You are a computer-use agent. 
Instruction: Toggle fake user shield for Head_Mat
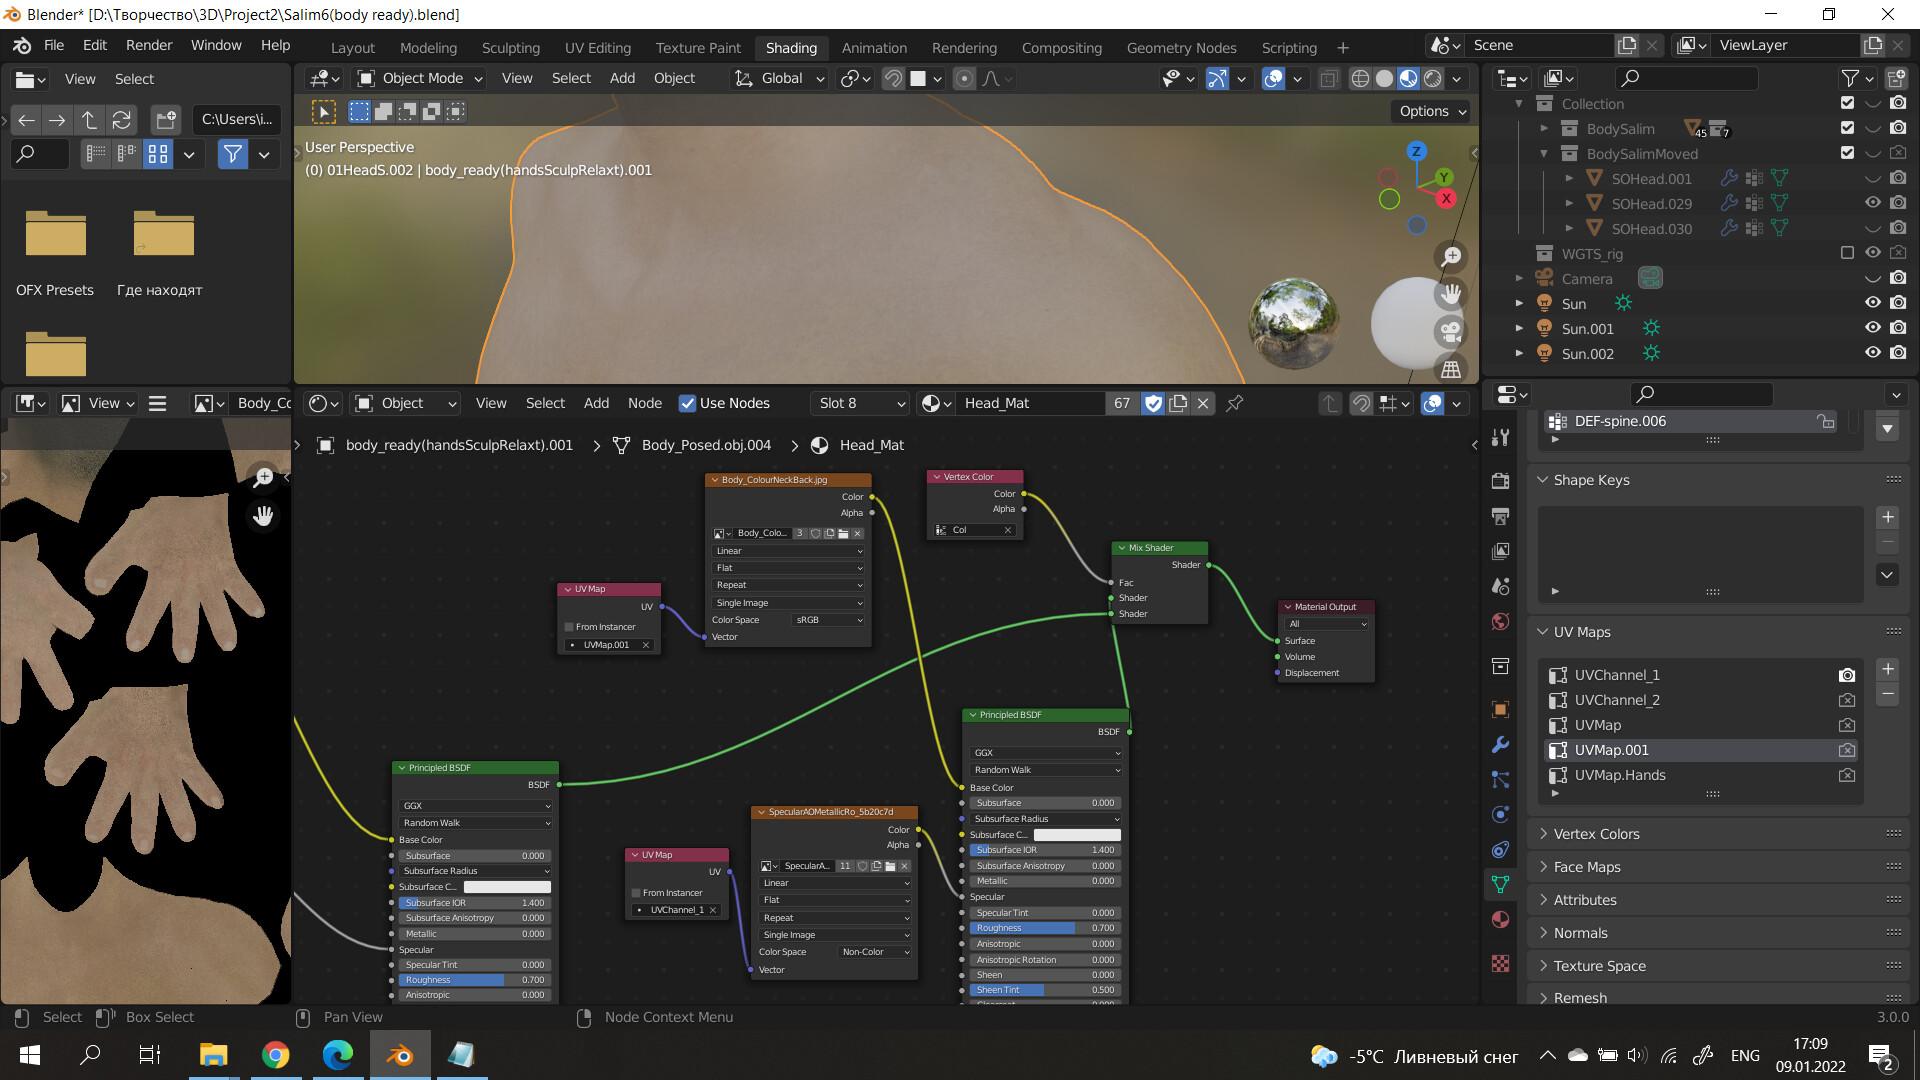coord(1153,403)
